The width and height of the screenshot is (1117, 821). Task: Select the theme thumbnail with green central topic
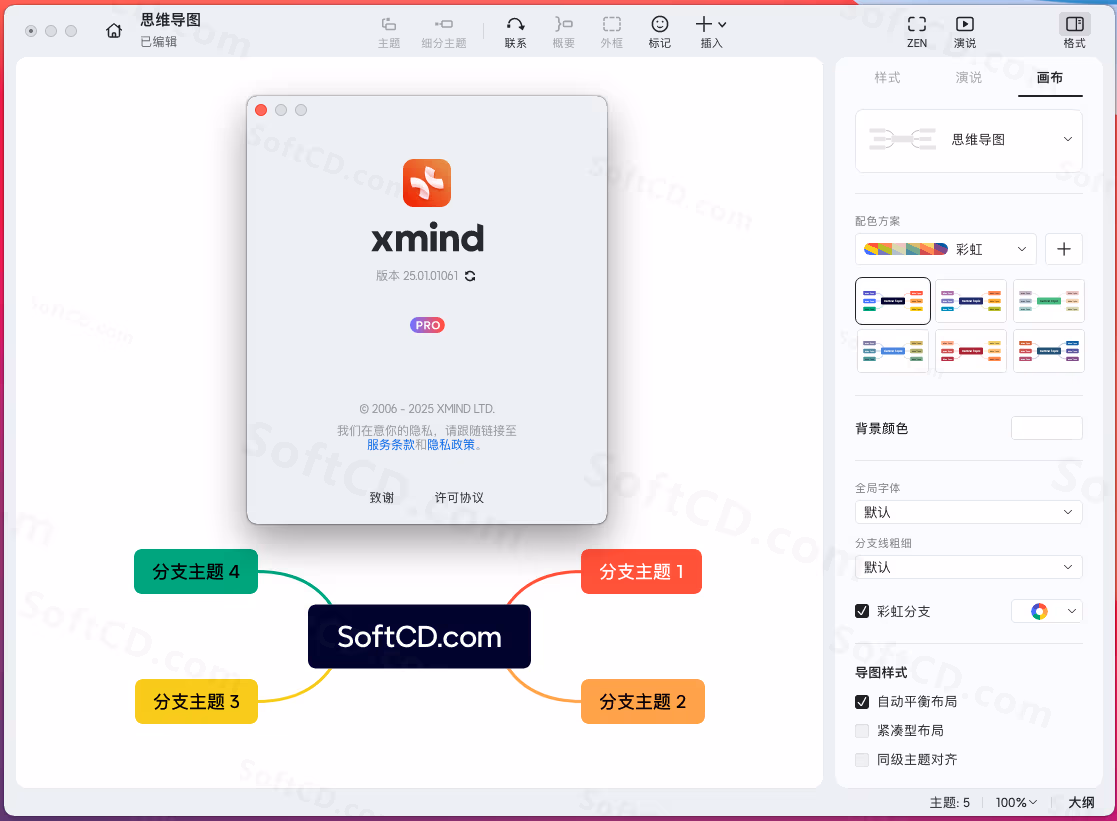tap(1049, 301)
